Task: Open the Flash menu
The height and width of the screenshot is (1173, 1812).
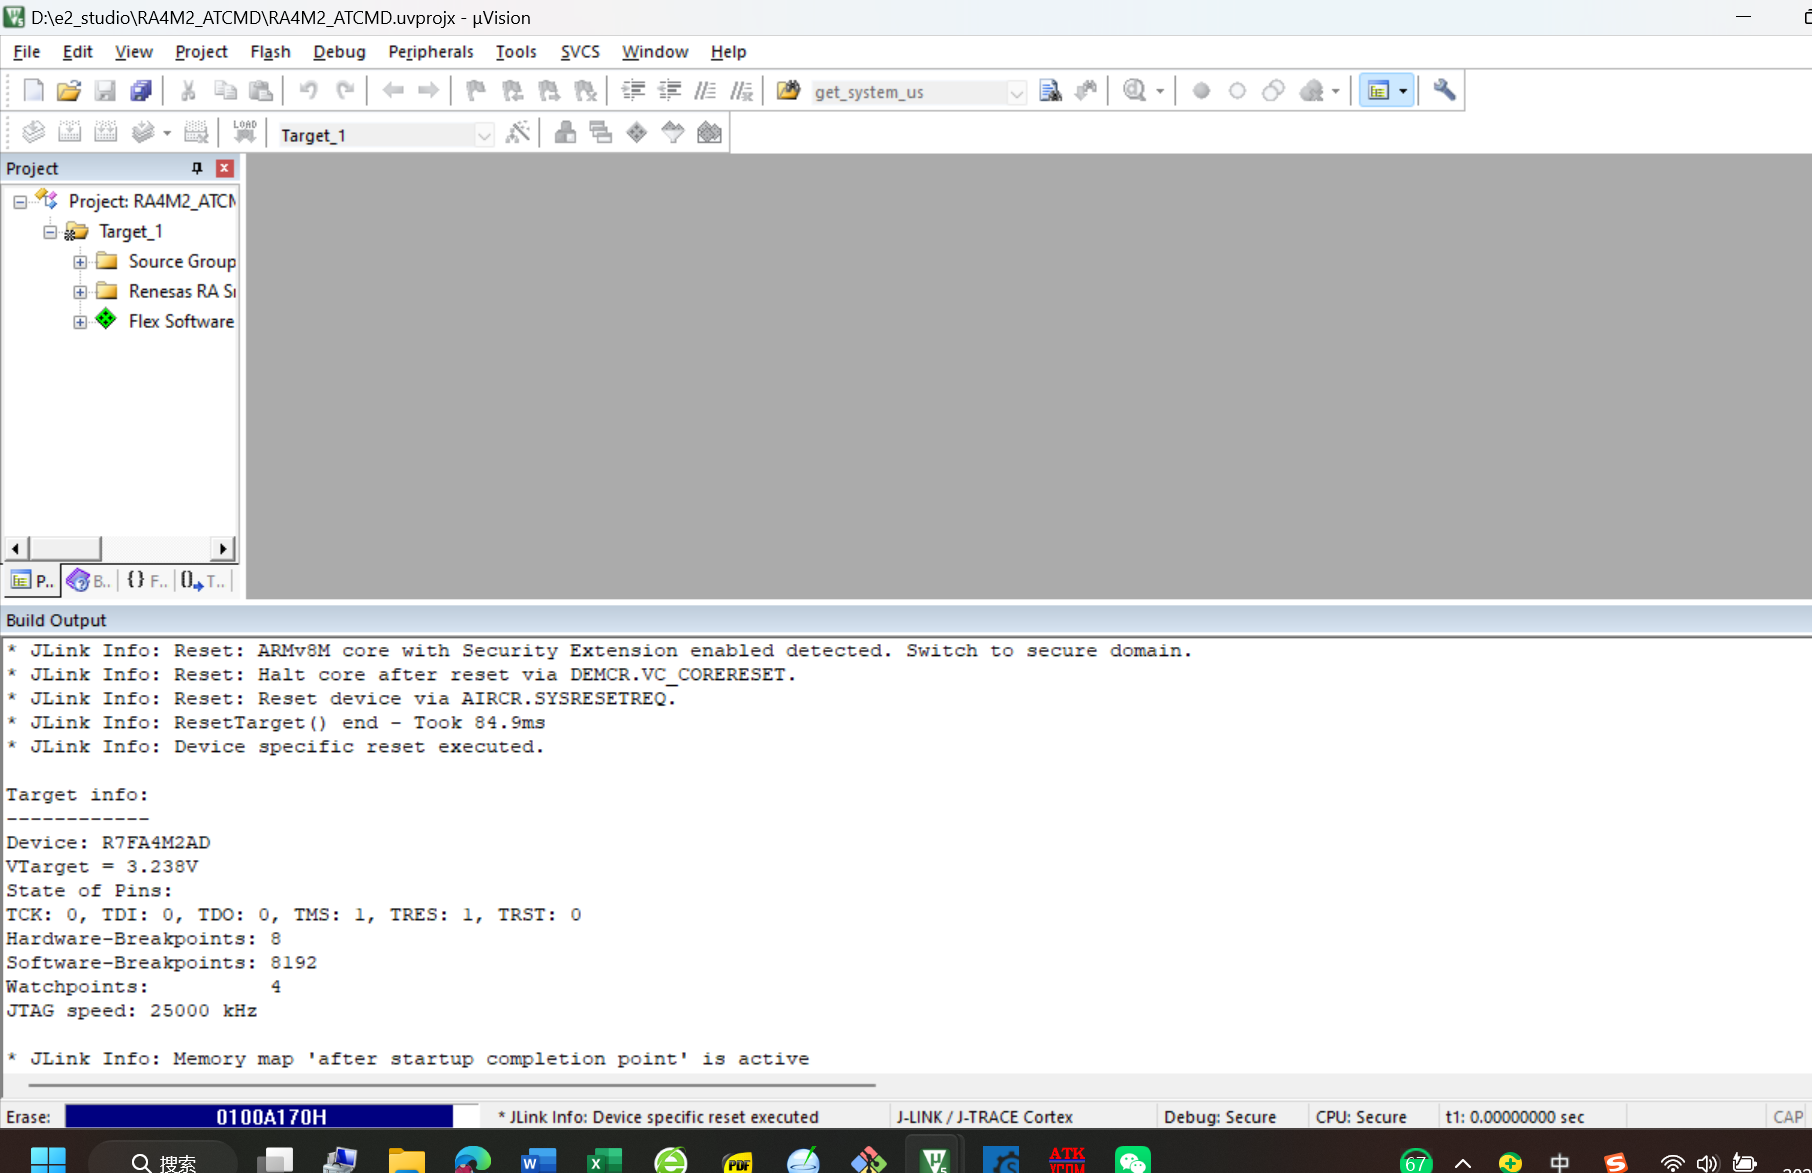Action: [x=270, y=52]
